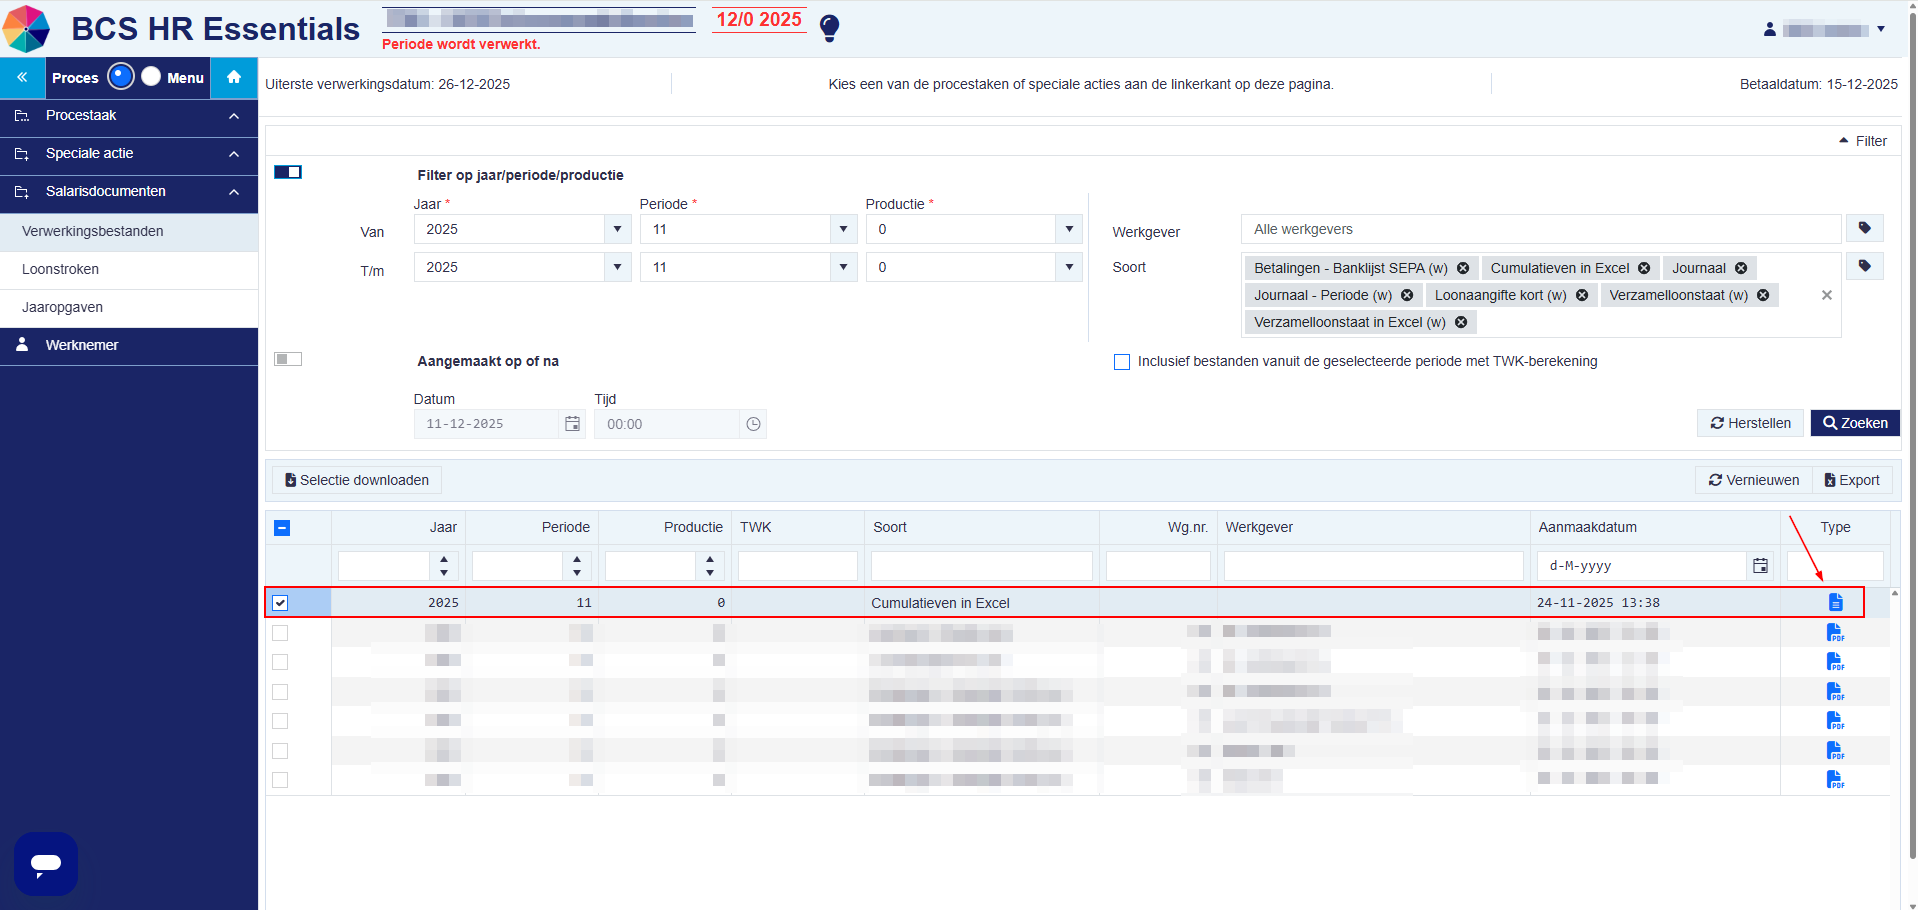The width and height of the screenshot is (1918, 910).
Task: Click the Wg.nr. column filter field
Action: click(x=1158, y=566)
